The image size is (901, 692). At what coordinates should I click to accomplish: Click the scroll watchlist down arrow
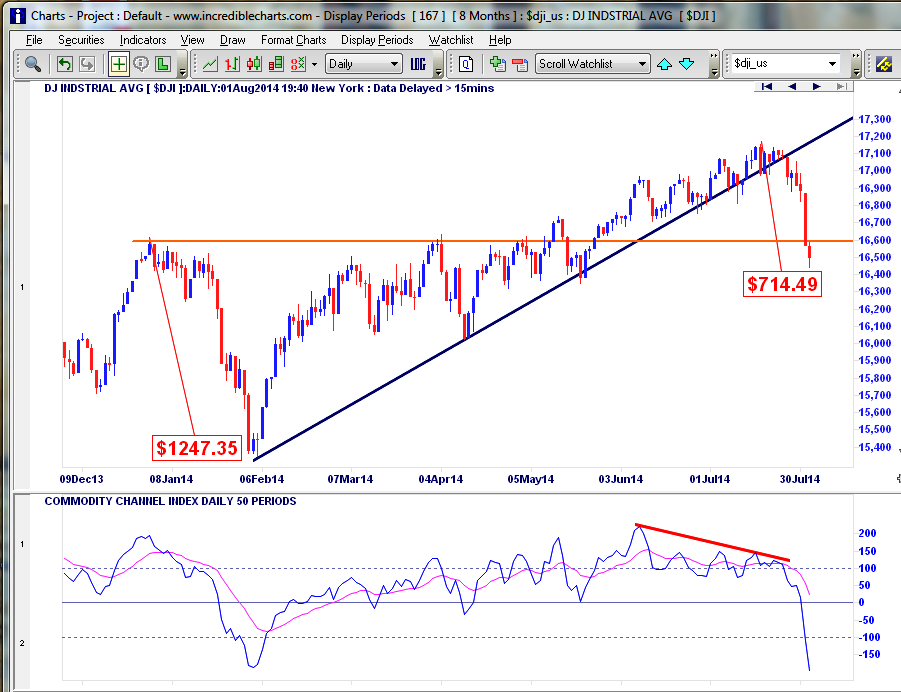pos(687,64)
